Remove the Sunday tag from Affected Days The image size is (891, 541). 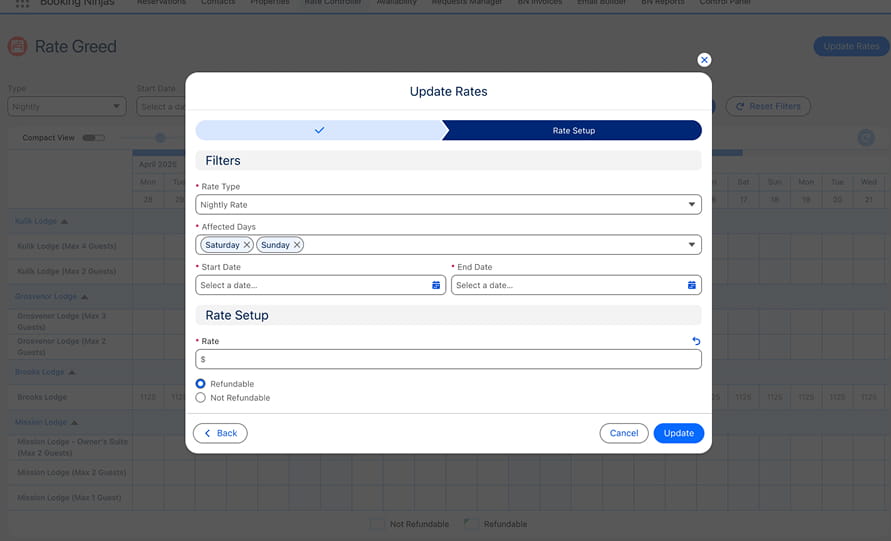[297, 245]
